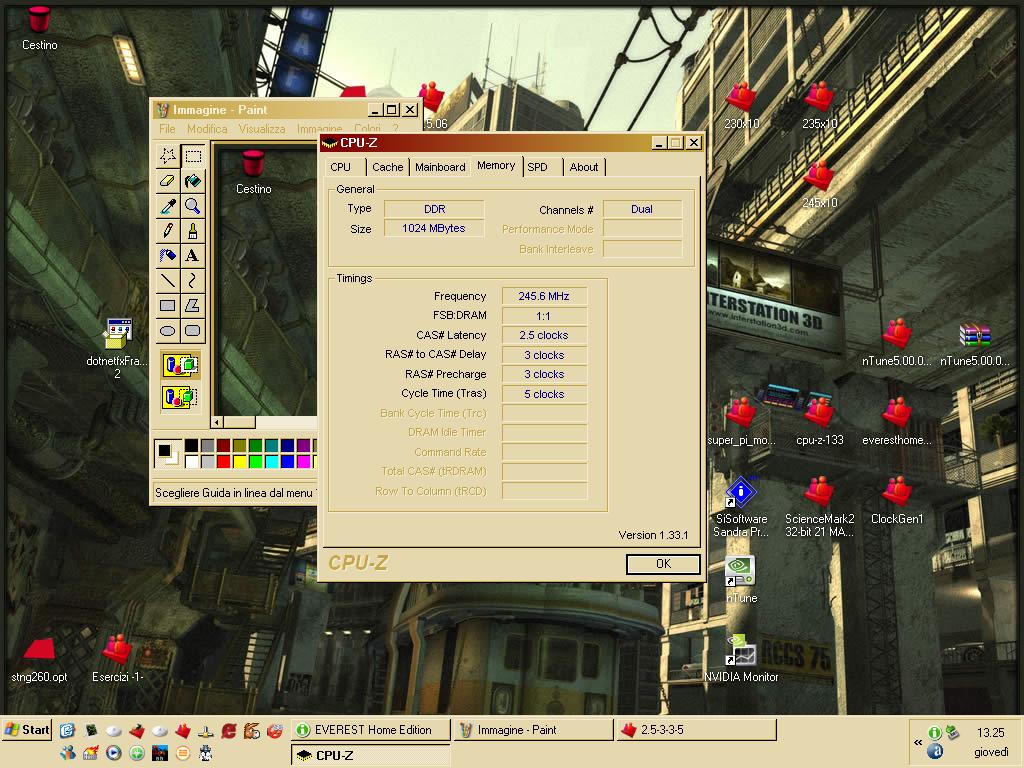This screenshot has height=768, width=1024.
Task: Switch to the About tab in CPU-Z
Action: [583, 167]
